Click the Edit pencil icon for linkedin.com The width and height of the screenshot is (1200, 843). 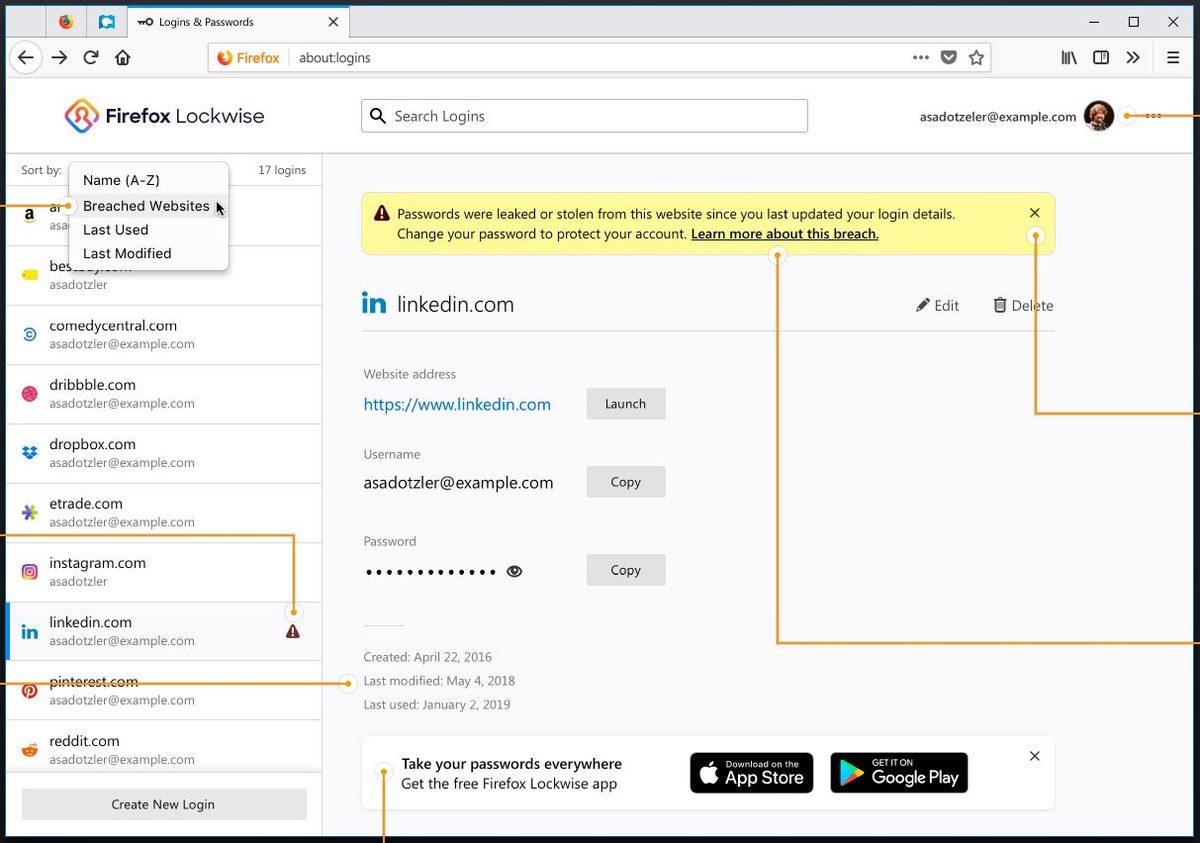coord(937,305)
